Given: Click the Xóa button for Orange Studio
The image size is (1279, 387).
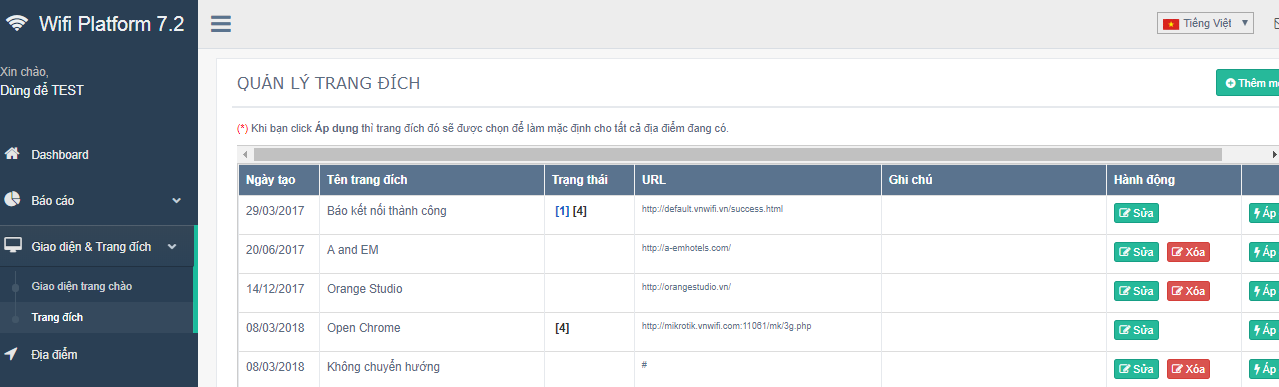Looking at the screenshot, I should [1188, 291].
